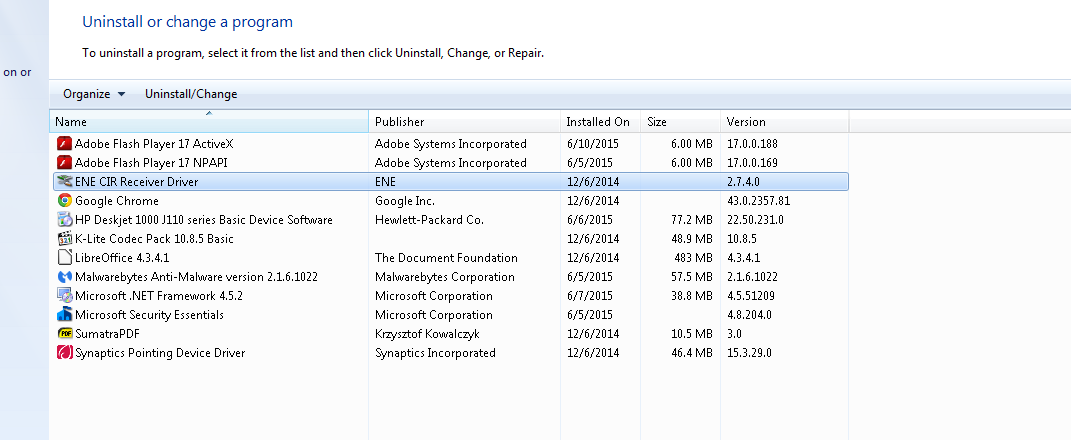Click the Google Chrome icon
1071x440 pixels.
pos(64,201)
